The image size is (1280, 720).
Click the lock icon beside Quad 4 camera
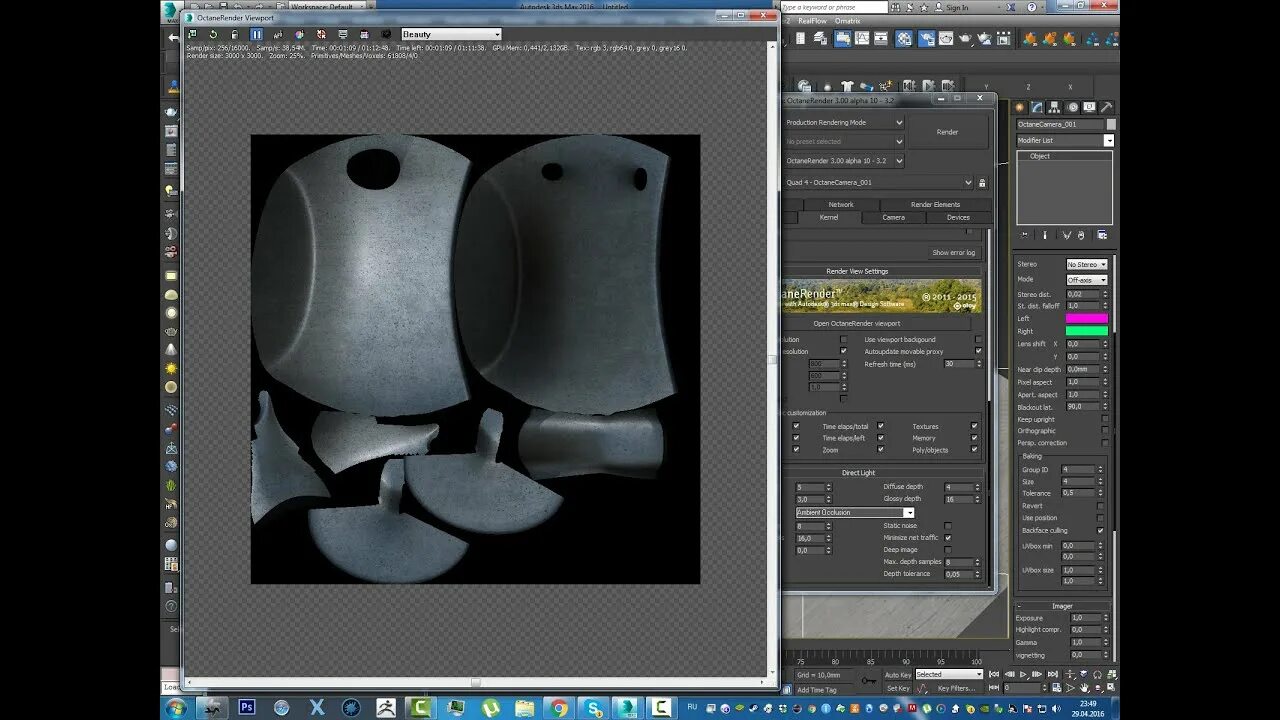[x=982, y=183]
